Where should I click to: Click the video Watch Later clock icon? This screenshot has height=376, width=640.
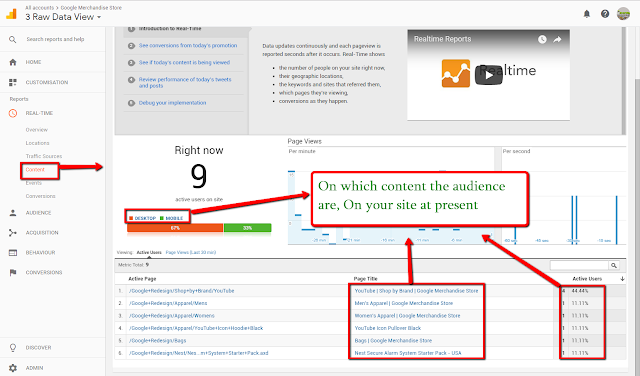point(542,39)
